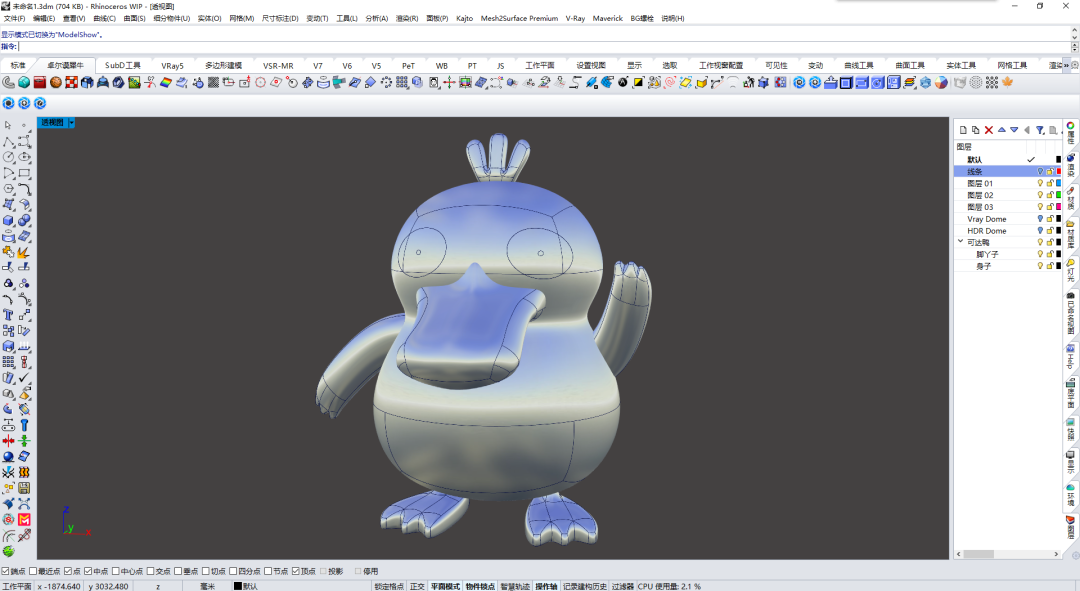This screenshot has height=591, width=1080.
Task: Switch to the VRay5 tab
Action: (x=172, y=65)
